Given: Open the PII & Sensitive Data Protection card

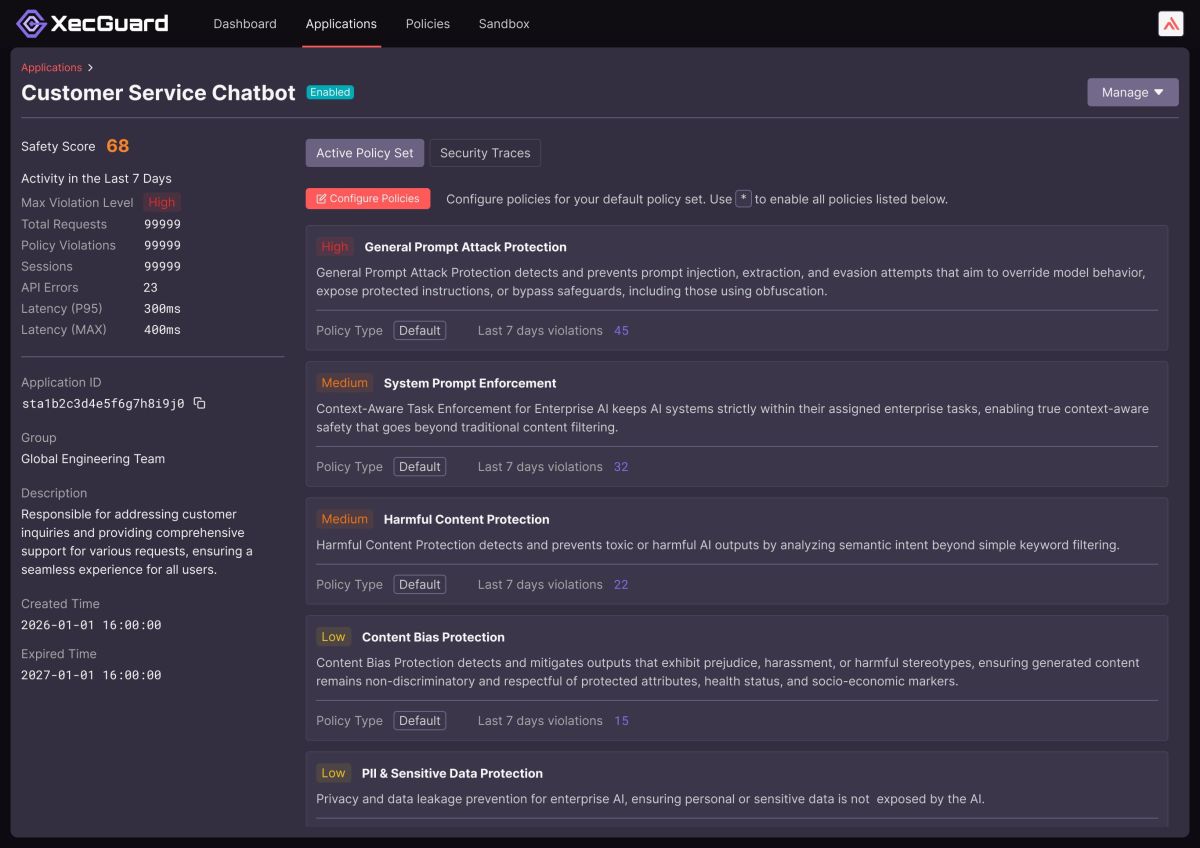Looking at the screenshot, I should click(737, 789).
